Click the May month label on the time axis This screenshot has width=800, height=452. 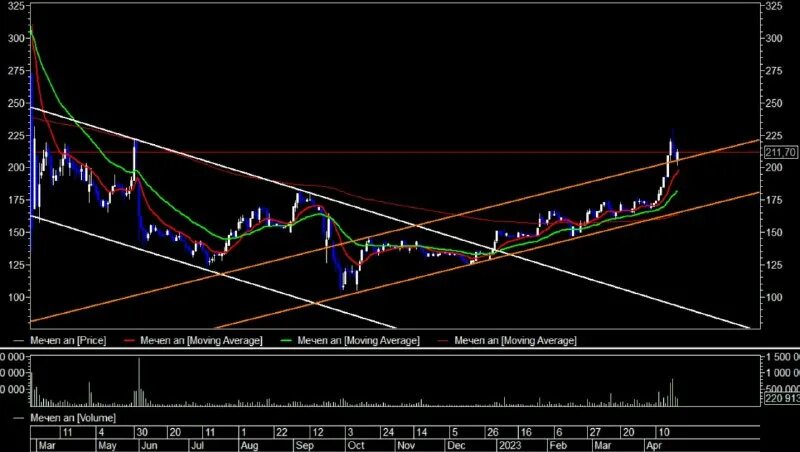108,445
